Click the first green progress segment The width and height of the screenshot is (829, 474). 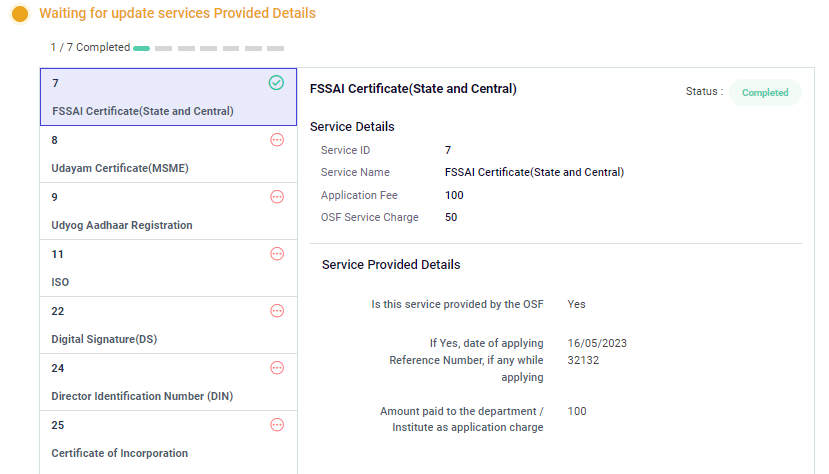[x=141, y=48]
